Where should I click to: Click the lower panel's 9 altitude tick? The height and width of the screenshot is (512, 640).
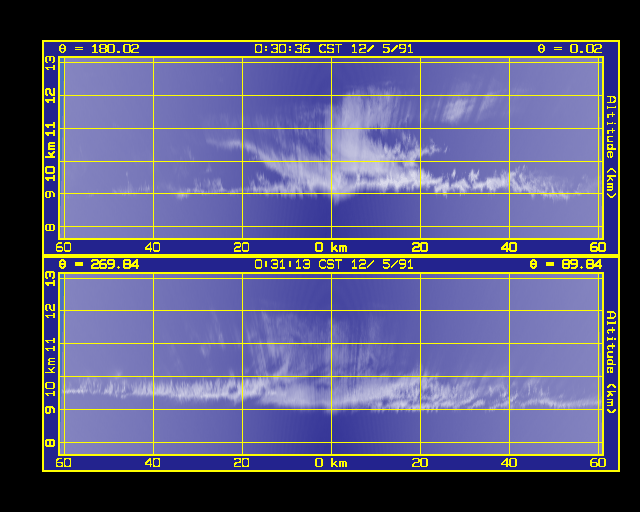50,410
